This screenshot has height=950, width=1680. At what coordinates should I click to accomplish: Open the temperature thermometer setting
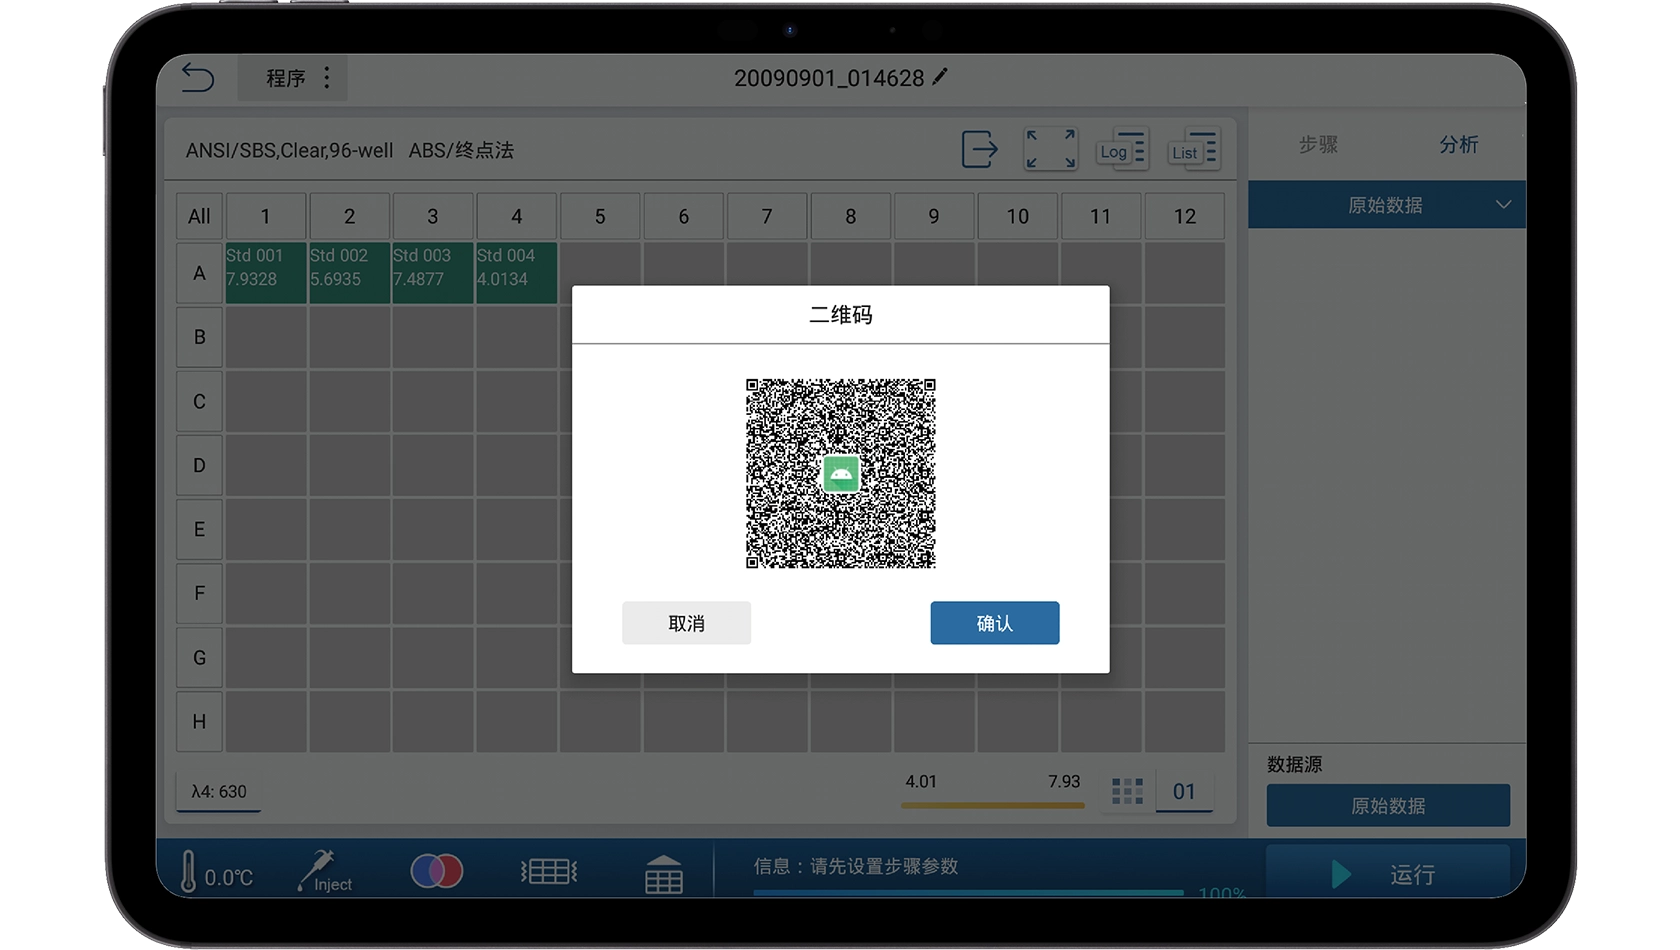189,872
